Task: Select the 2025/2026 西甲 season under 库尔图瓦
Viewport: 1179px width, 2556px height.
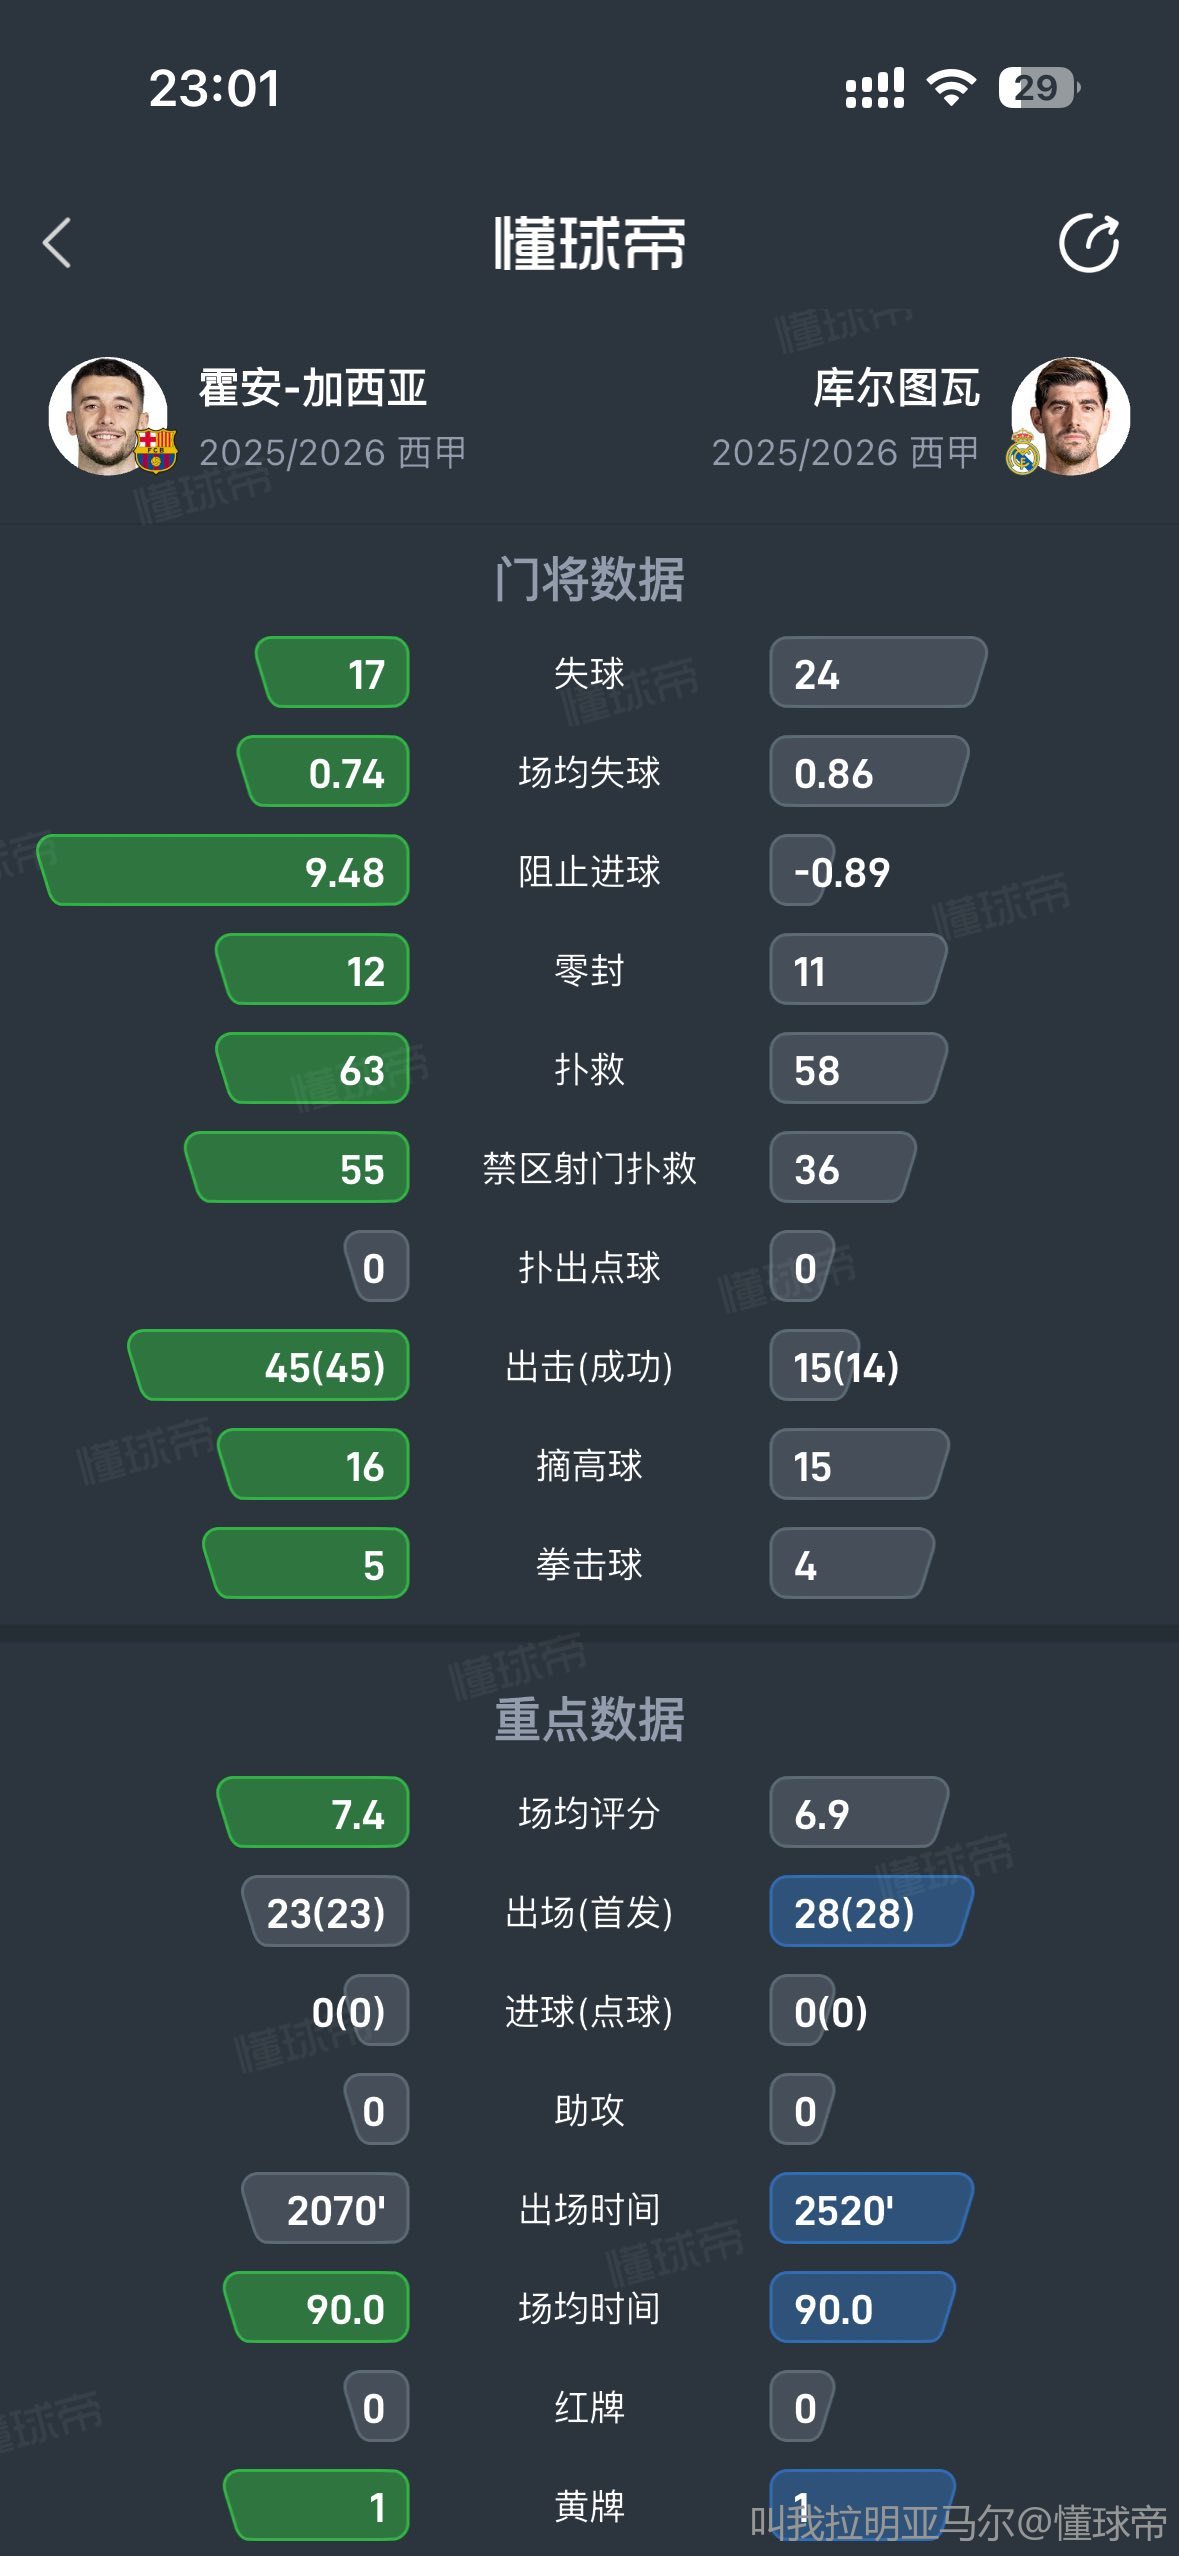Action: pyautogui.click(x=845, y=453)
